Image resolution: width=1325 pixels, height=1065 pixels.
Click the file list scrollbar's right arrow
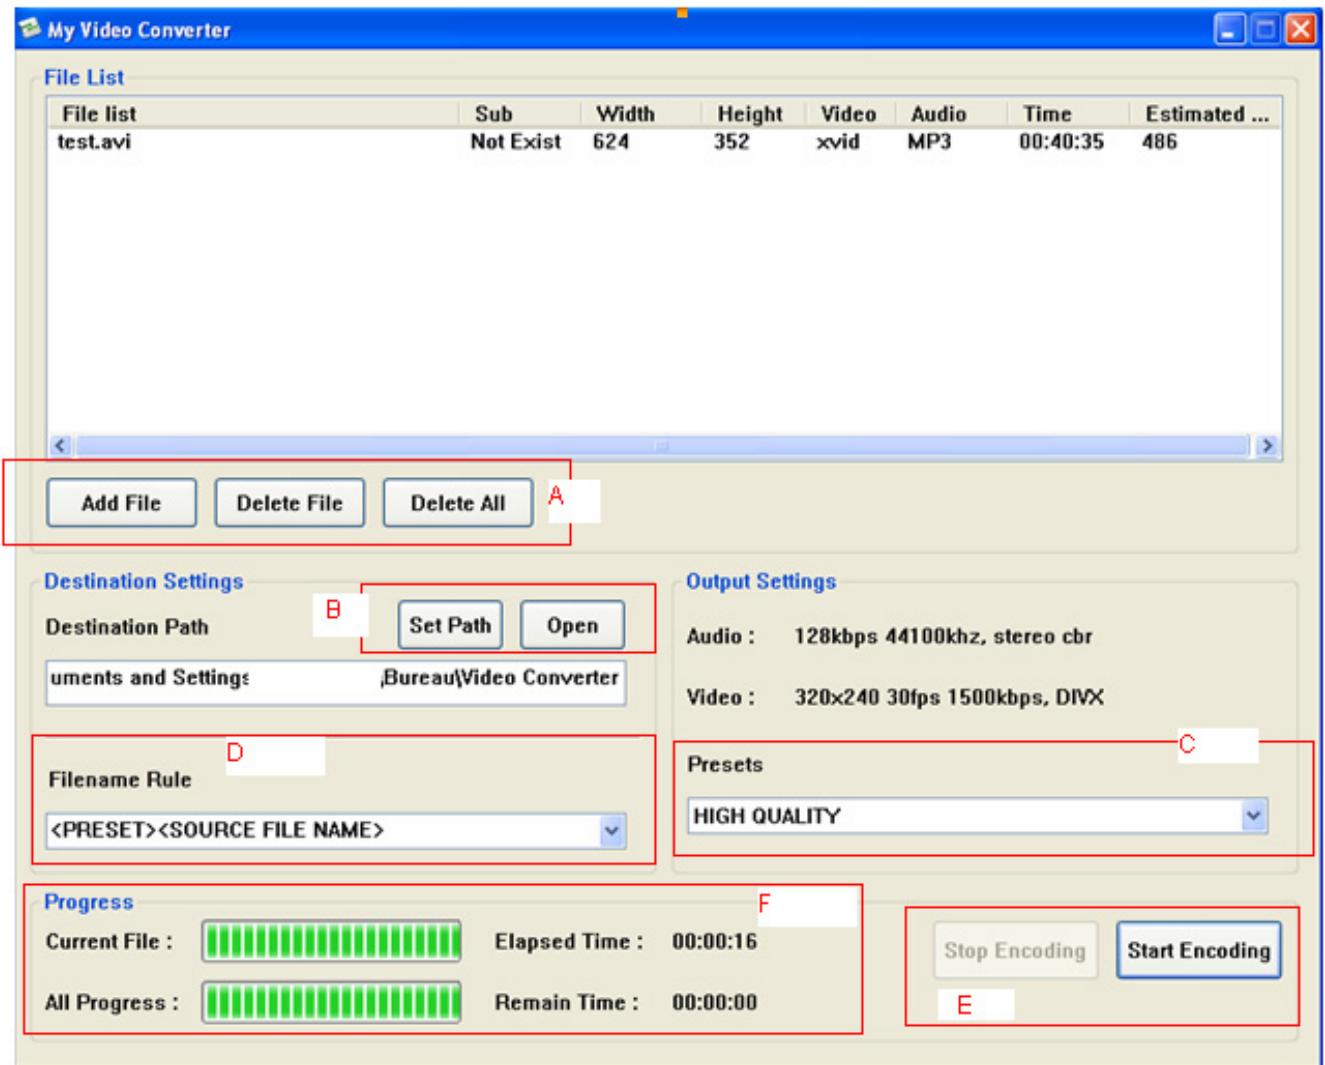tap(1269, 446)
